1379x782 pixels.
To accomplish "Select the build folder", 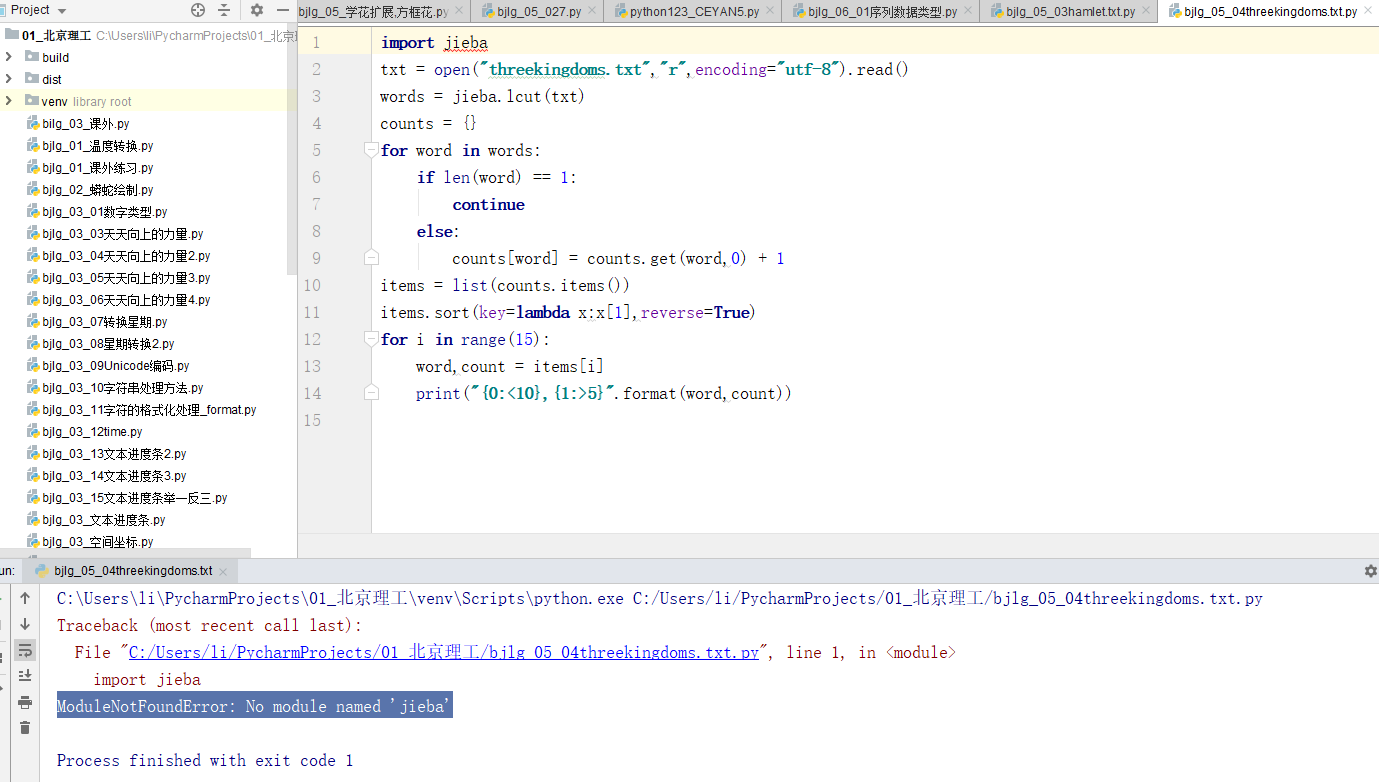I will coord(55,57).
